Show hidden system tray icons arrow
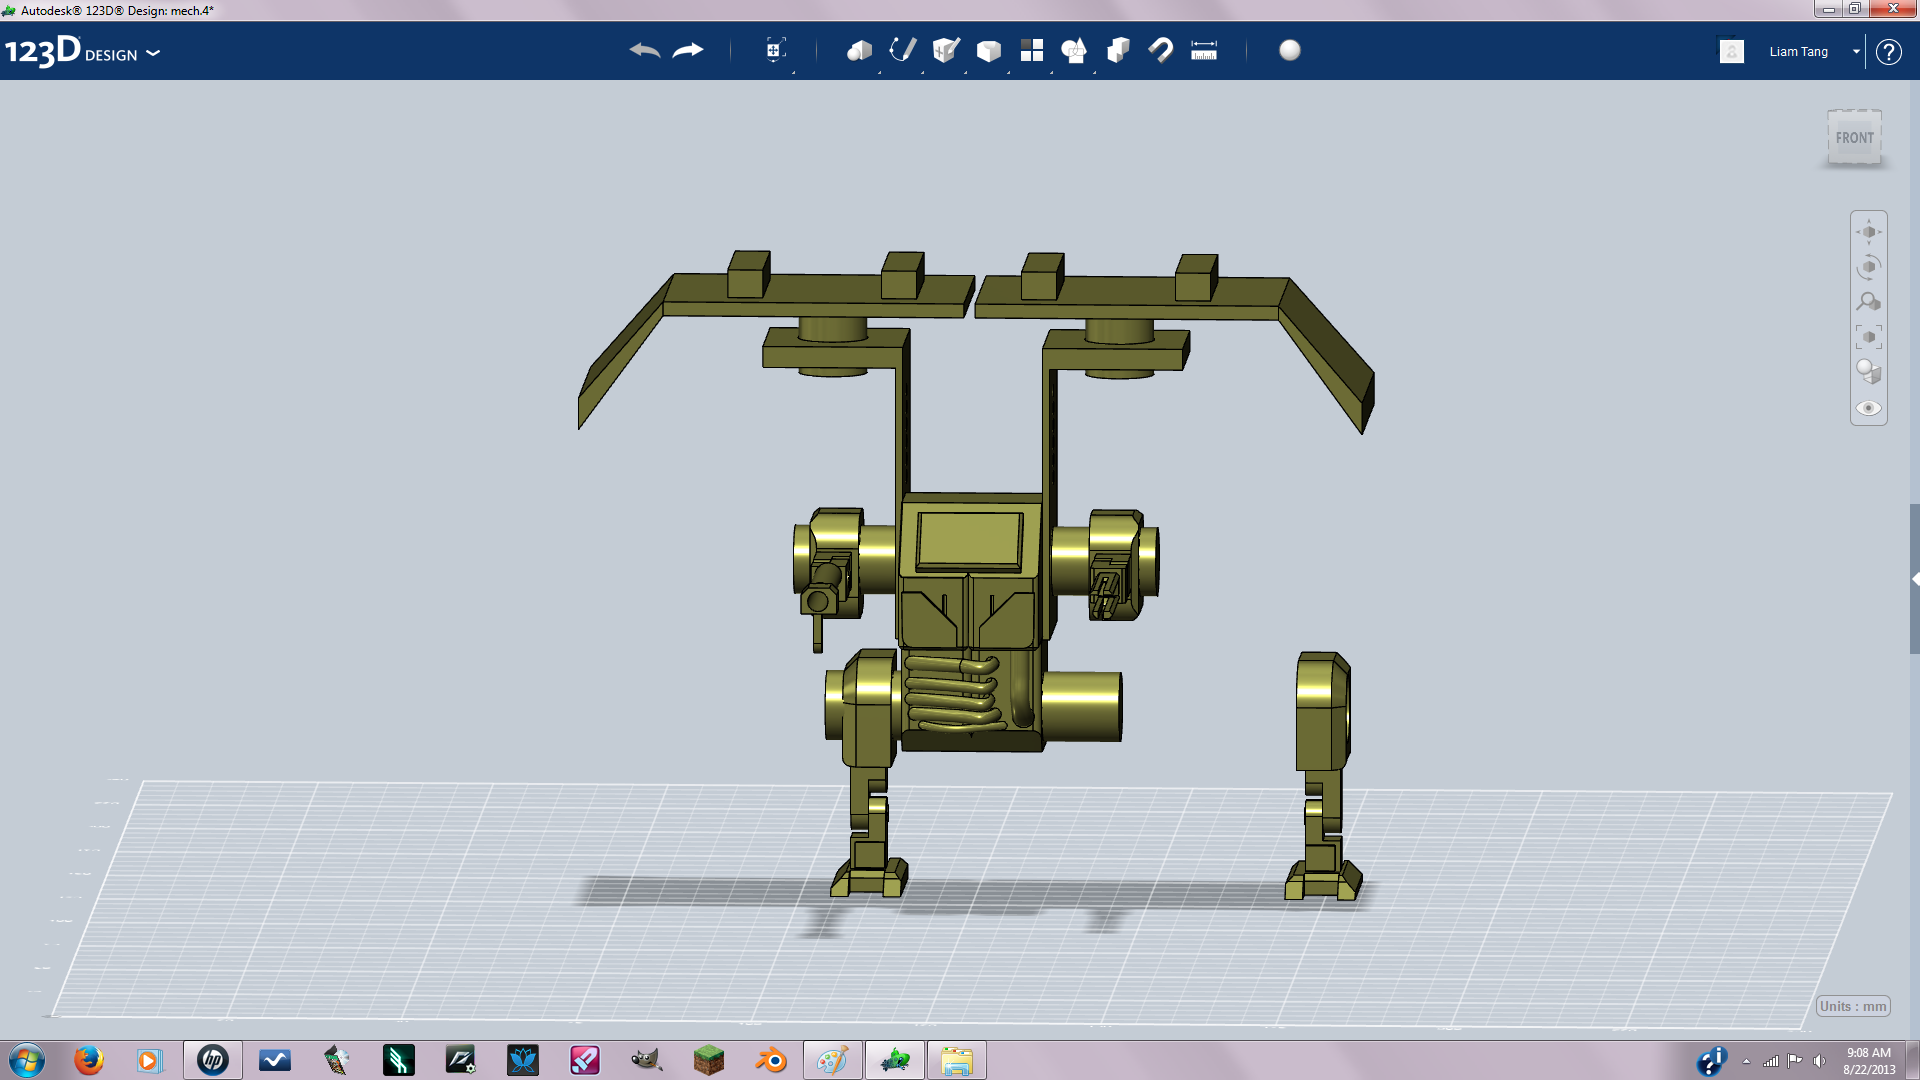The height and width of the screenshot is (1080, 1920). (x=1746, y=1061)
